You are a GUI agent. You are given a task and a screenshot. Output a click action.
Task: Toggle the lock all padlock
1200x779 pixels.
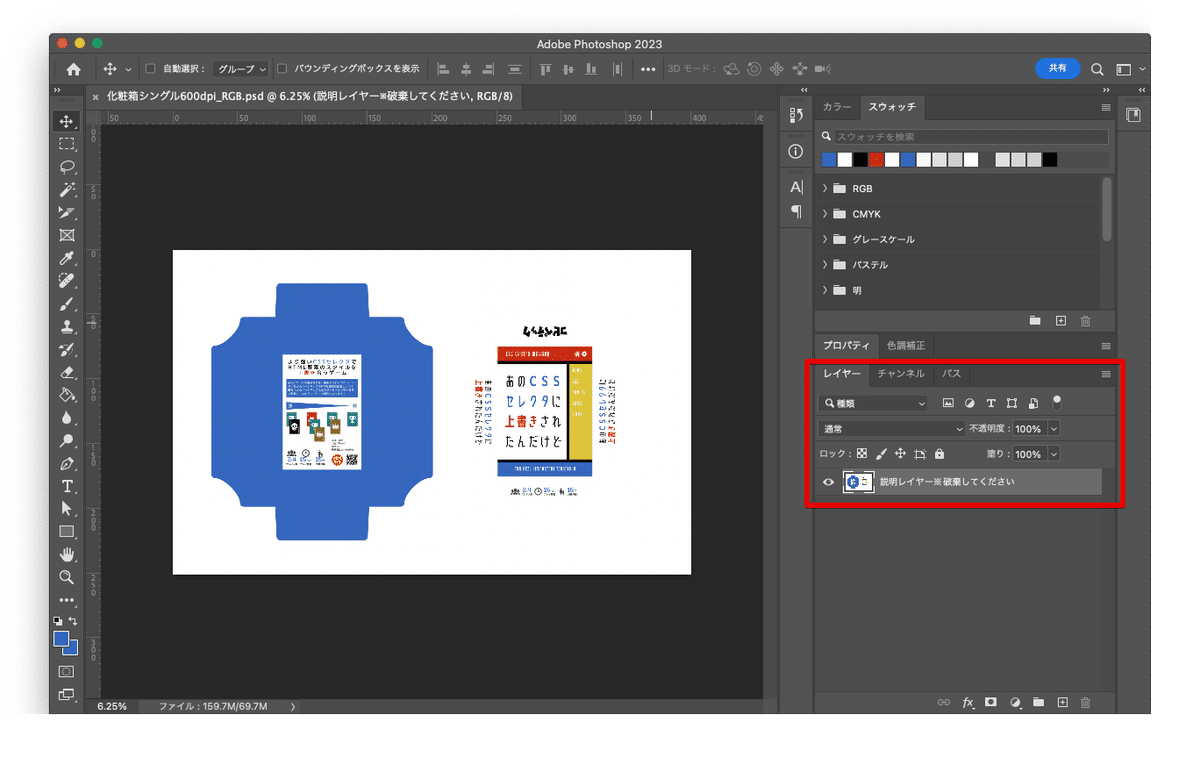click(x=939, y=454)
